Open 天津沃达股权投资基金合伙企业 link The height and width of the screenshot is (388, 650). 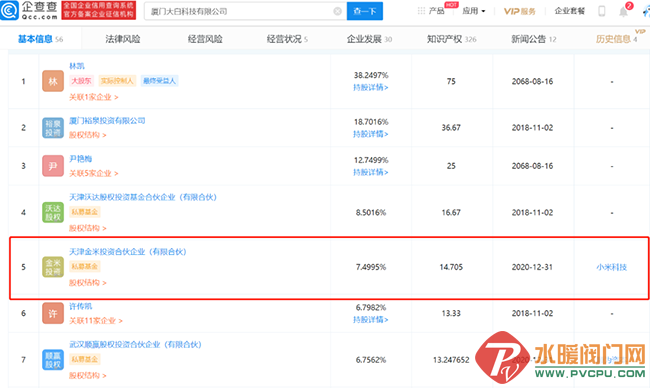point(143,197)
